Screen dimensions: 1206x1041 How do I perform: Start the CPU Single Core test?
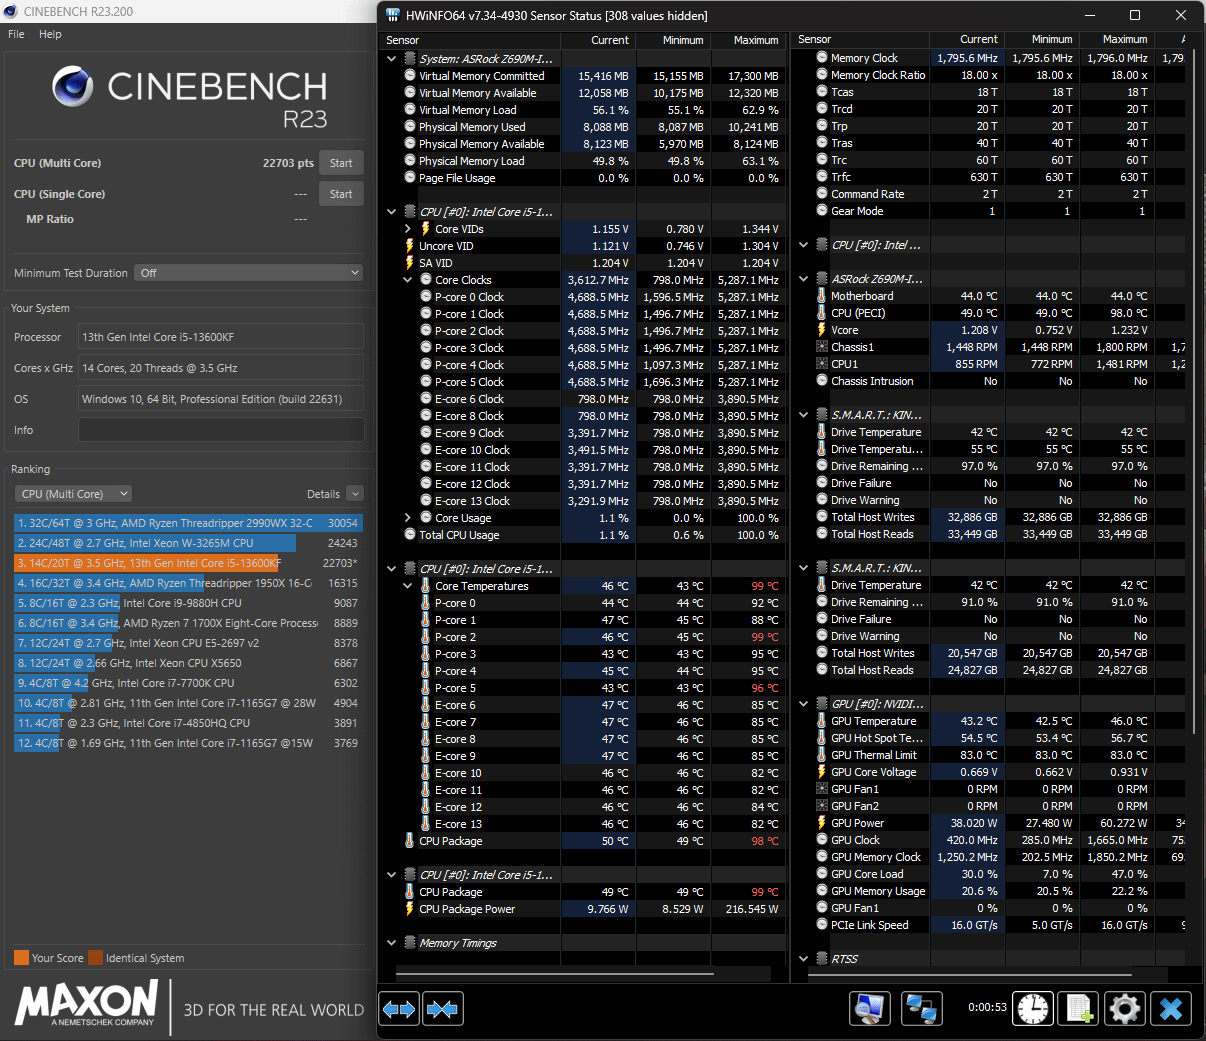click(x=341, y=194)
